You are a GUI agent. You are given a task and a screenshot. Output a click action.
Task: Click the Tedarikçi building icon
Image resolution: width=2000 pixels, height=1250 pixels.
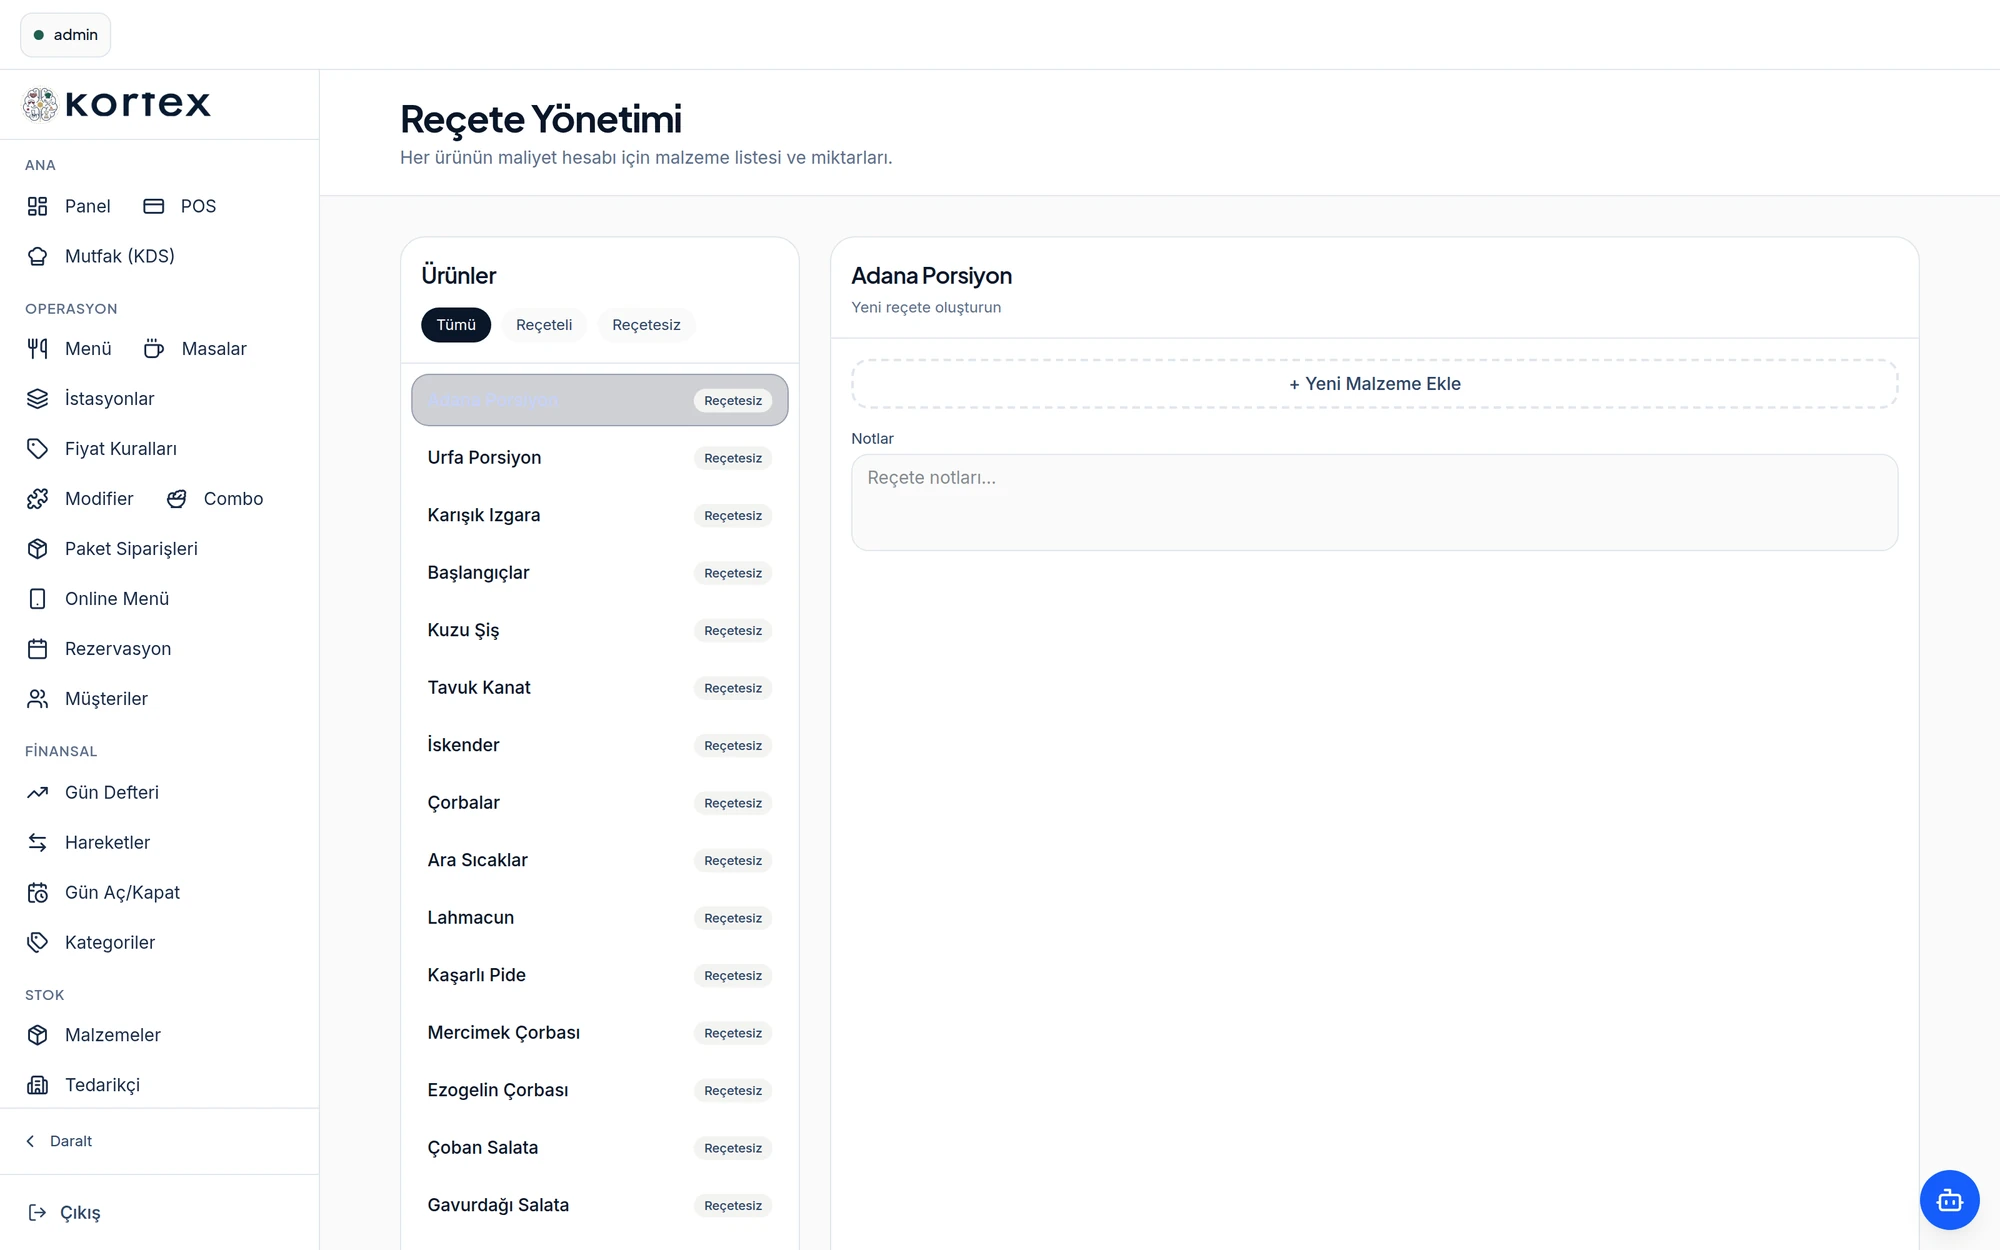[x=37, y=1085]
